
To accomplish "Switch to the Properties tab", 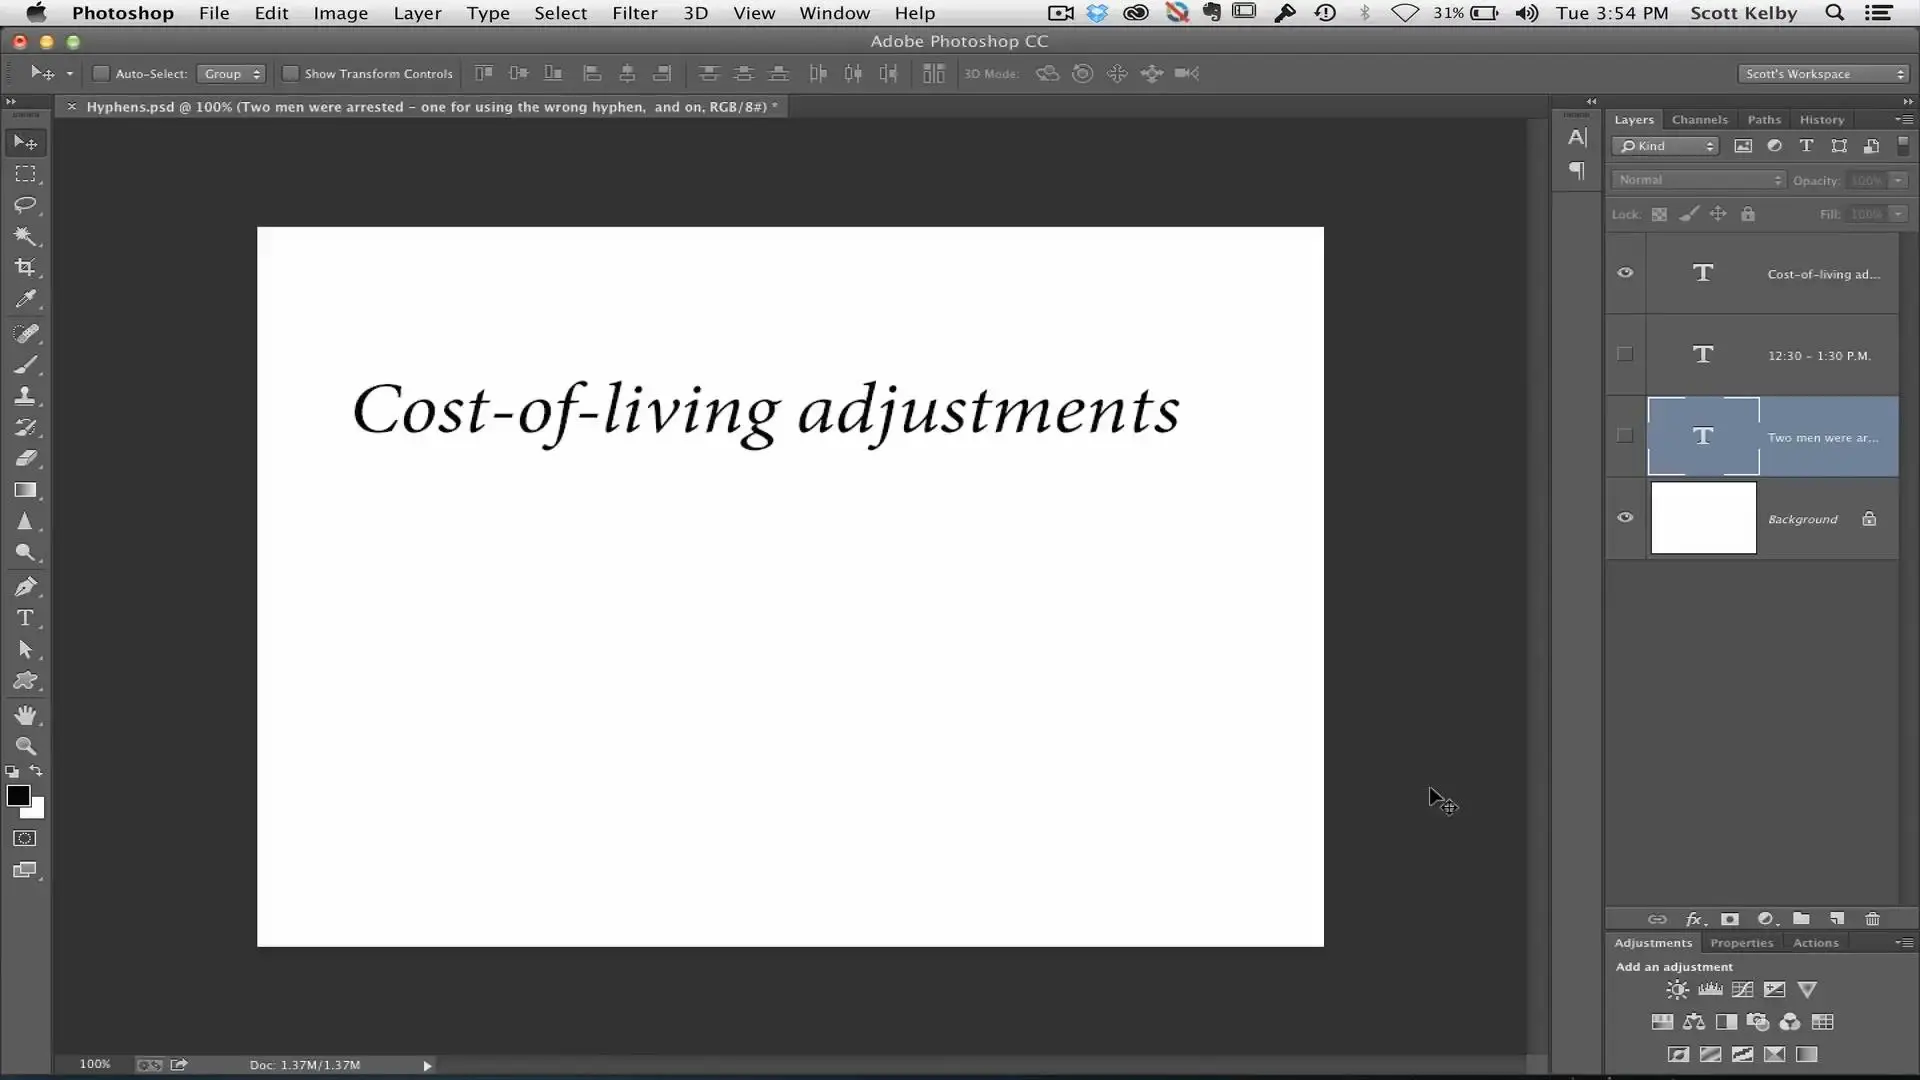I will [x=1741, y=942].
